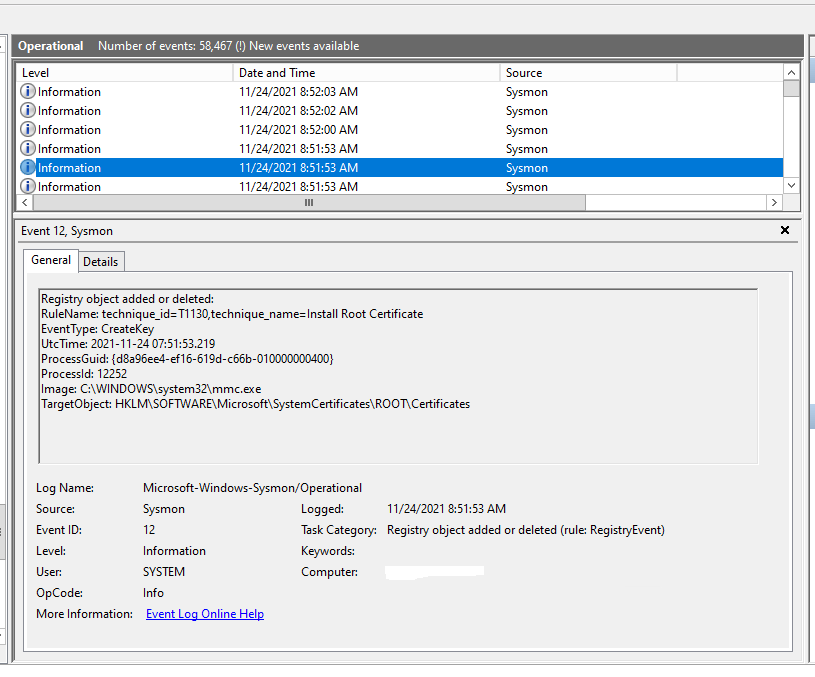815x677 pixels.
Task: Click the Logged value 11/24/2021 8:51:53 AM
Action: click(446, 509)
